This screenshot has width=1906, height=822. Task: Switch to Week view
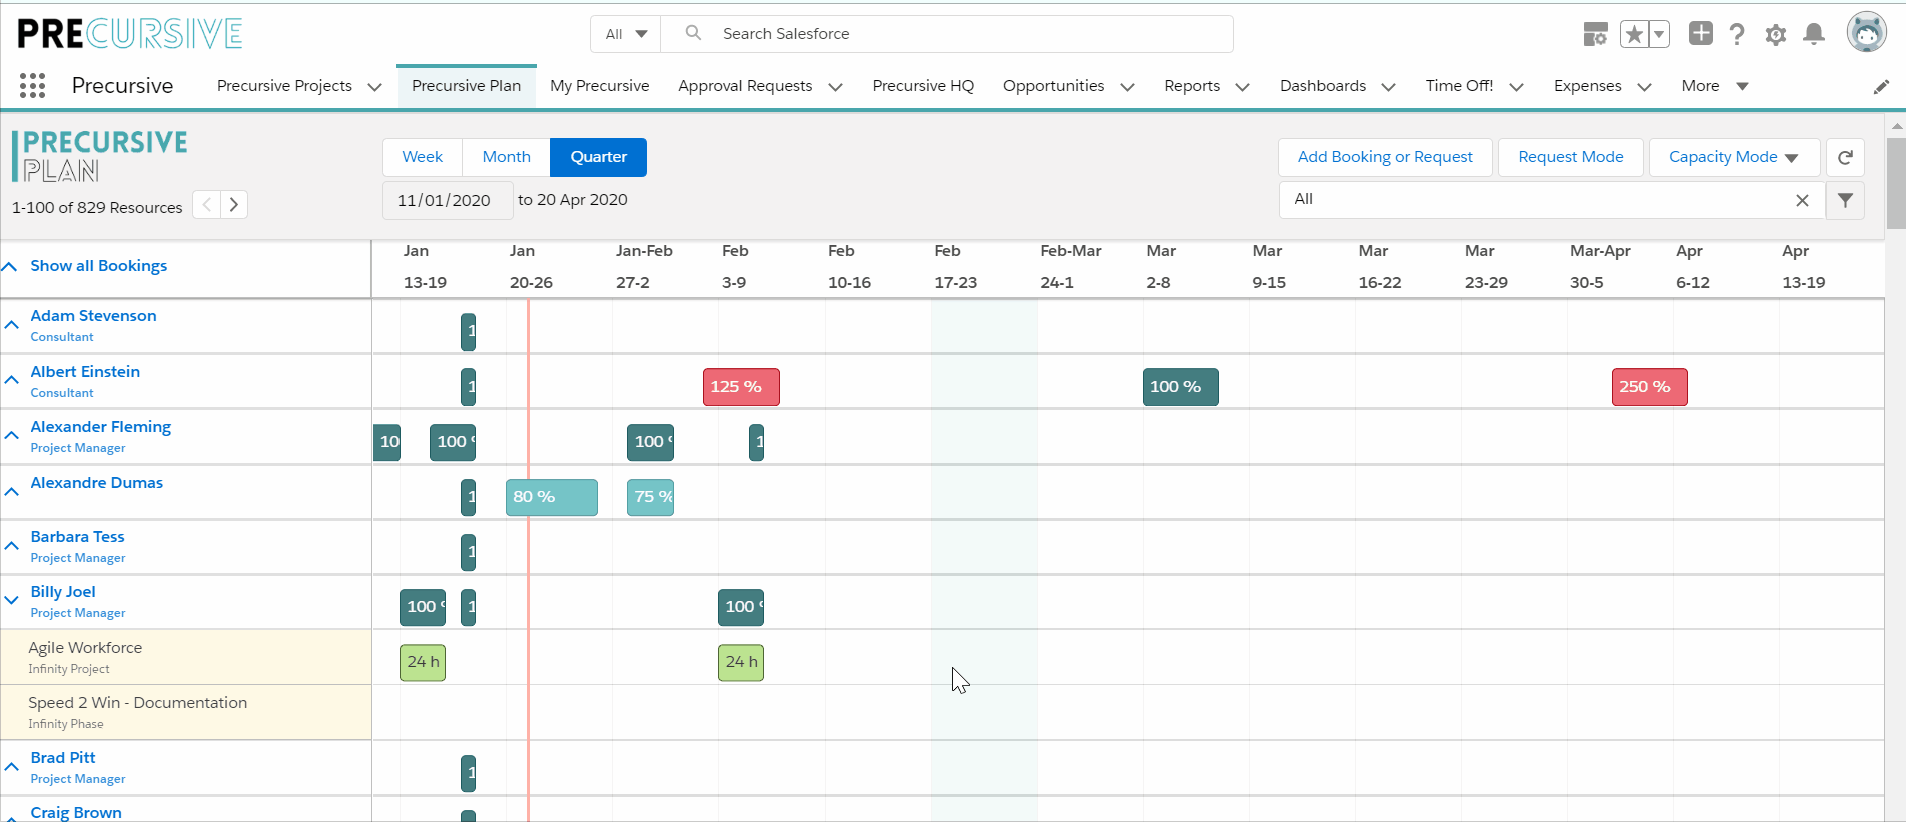click(x=422, y=157)
